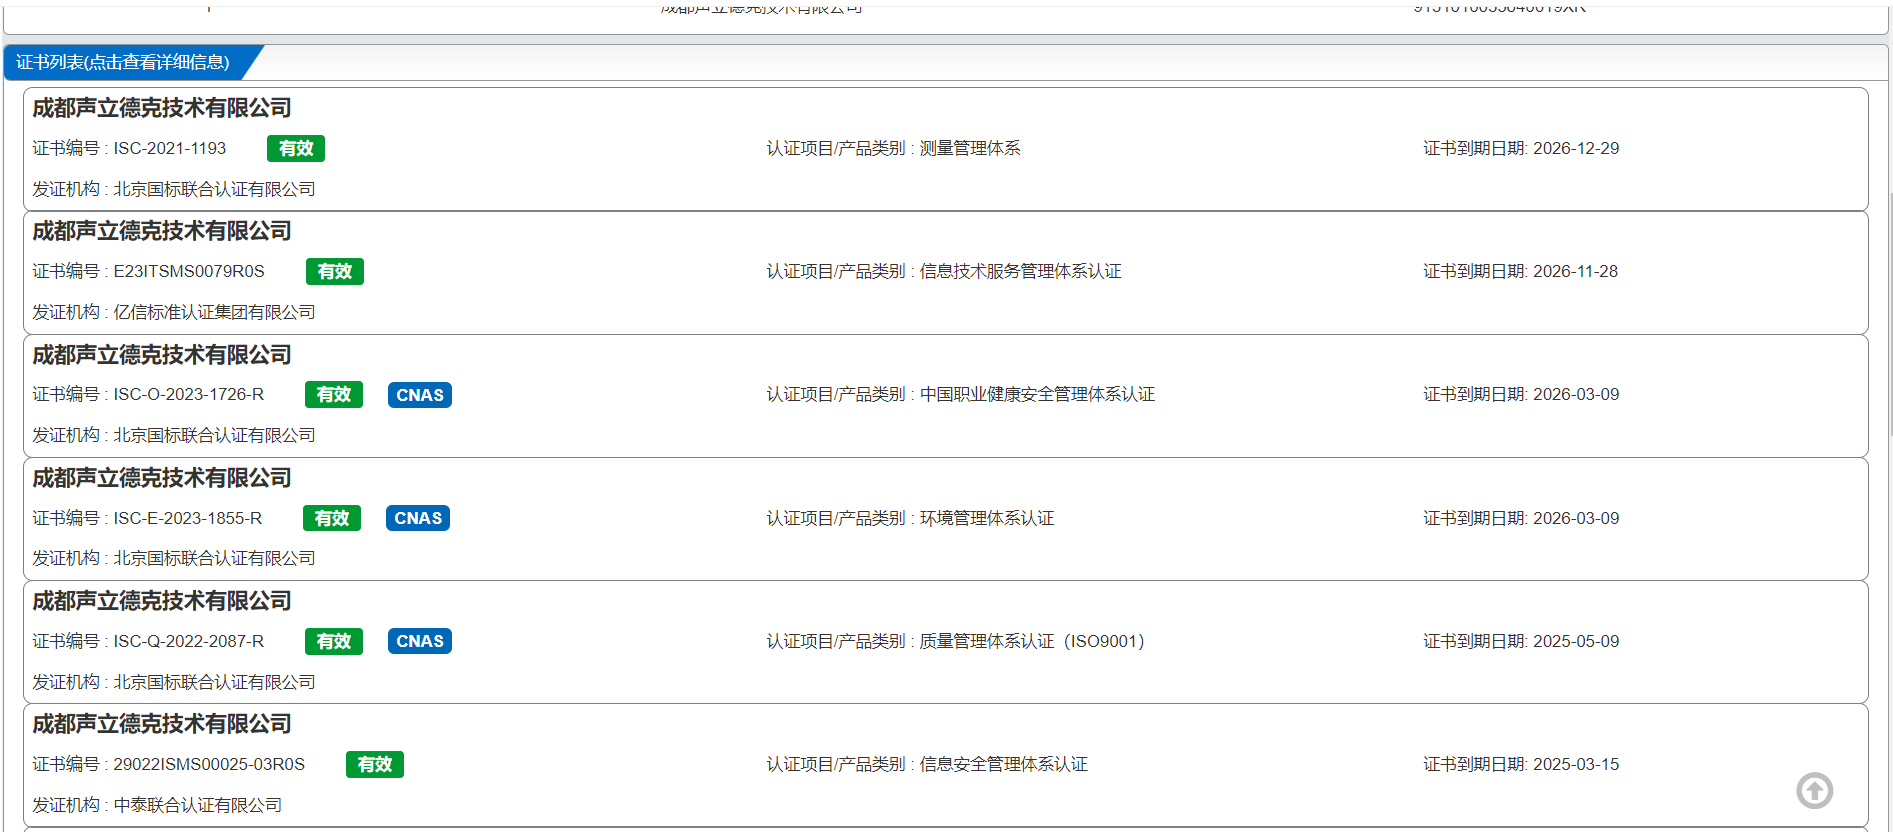Click 有效 badge for ISC-2021-1193

tap(296, 148)
